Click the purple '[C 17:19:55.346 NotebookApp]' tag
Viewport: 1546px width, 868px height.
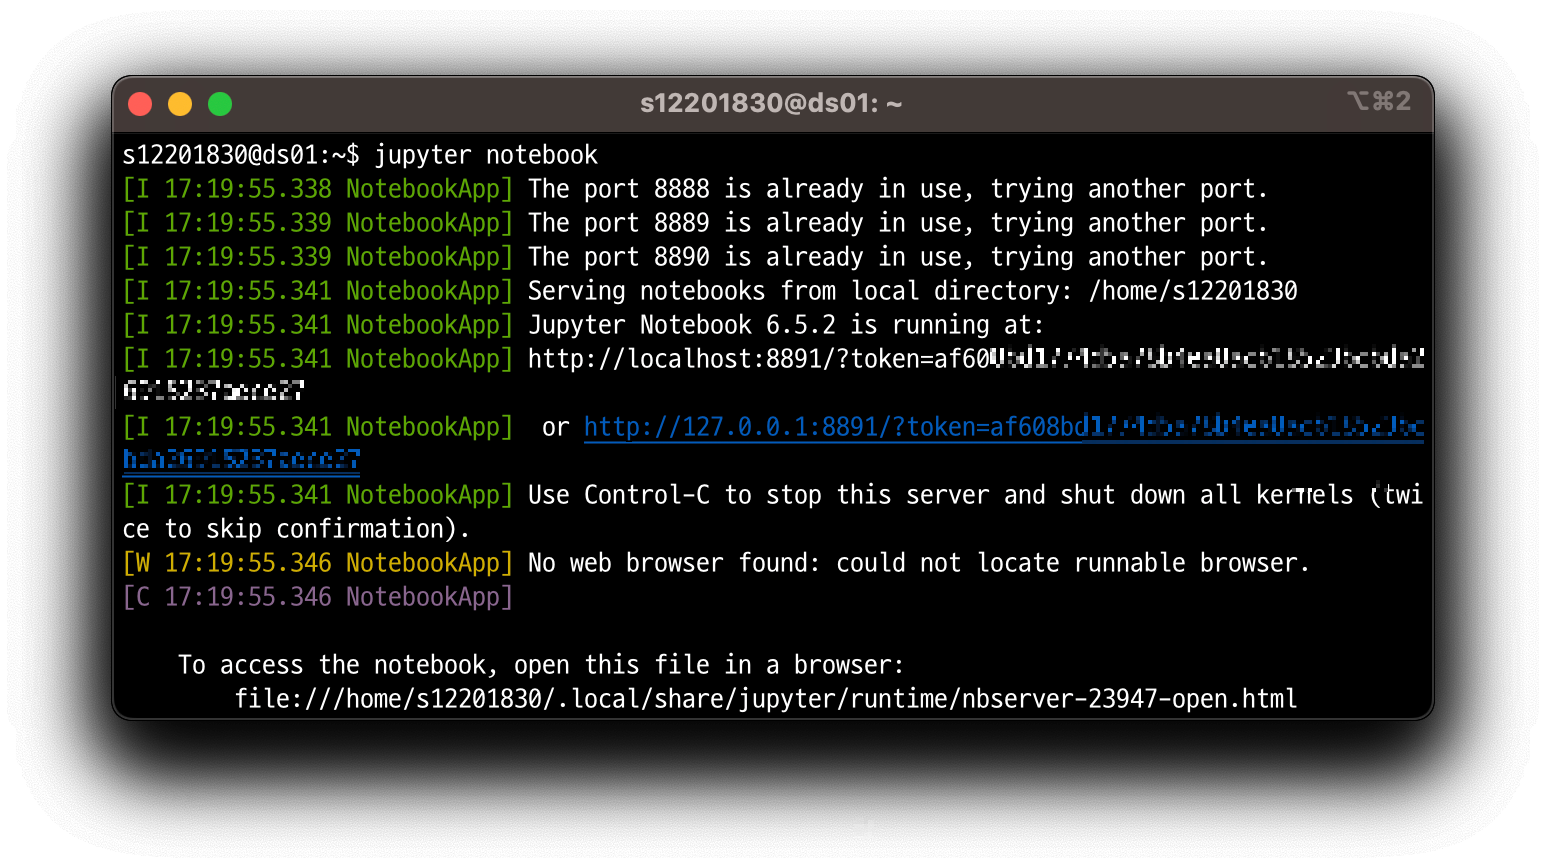pyautogui.click(x=318, y=597)
